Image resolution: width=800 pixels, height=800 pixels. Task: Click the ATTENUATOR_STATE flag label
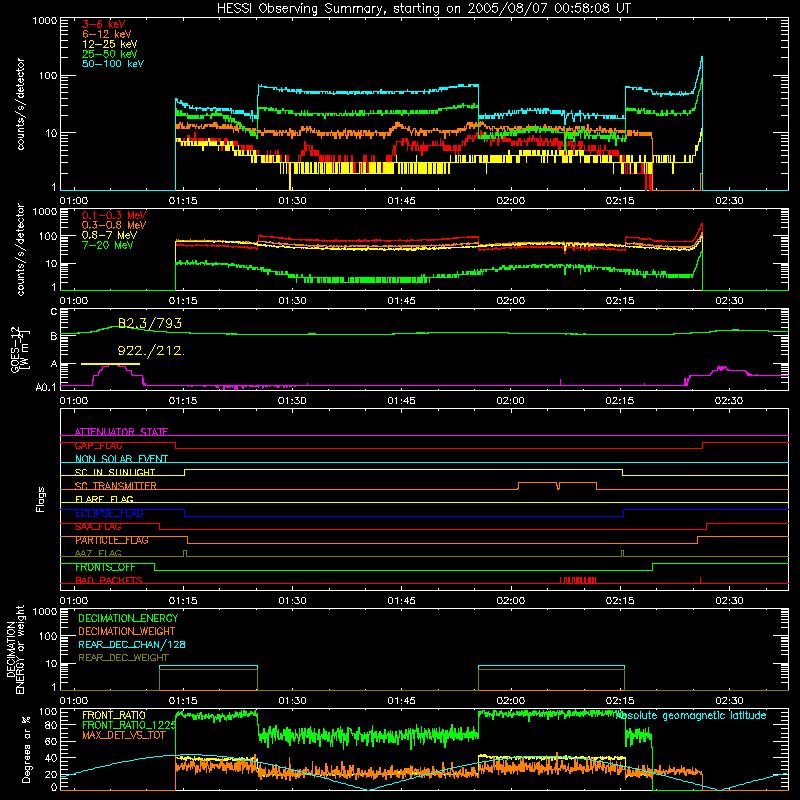[x=121, y=432]
